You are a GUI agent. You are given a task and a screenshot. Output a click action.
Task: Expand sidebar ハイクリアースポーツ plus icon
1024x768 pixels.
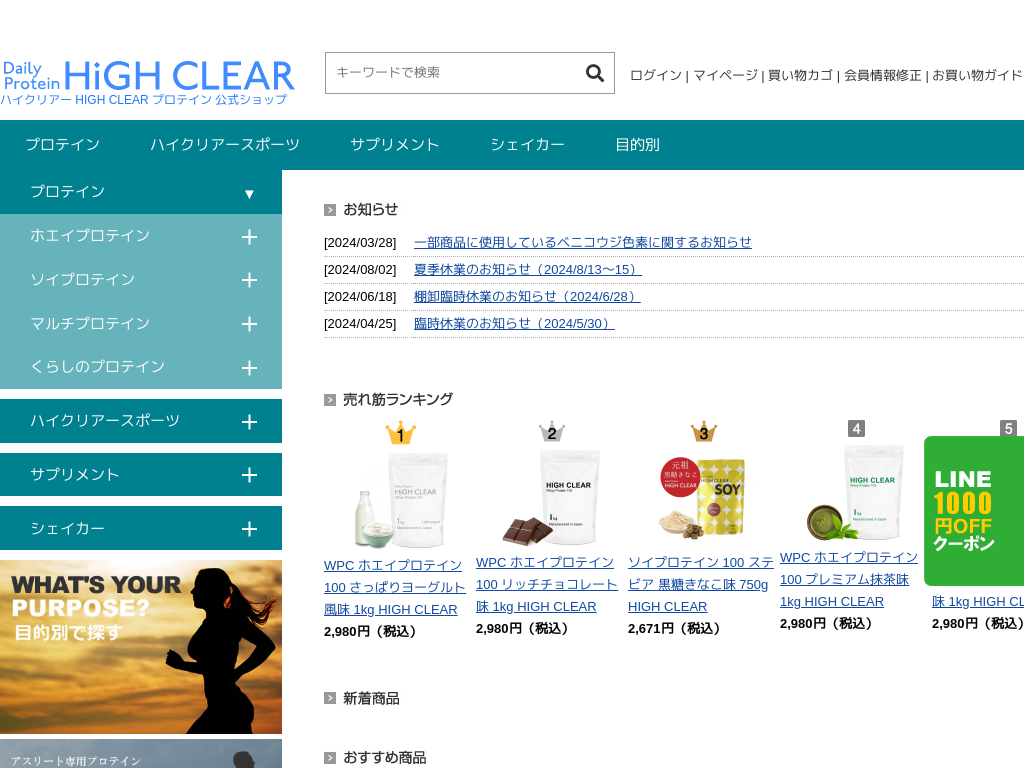249,422
